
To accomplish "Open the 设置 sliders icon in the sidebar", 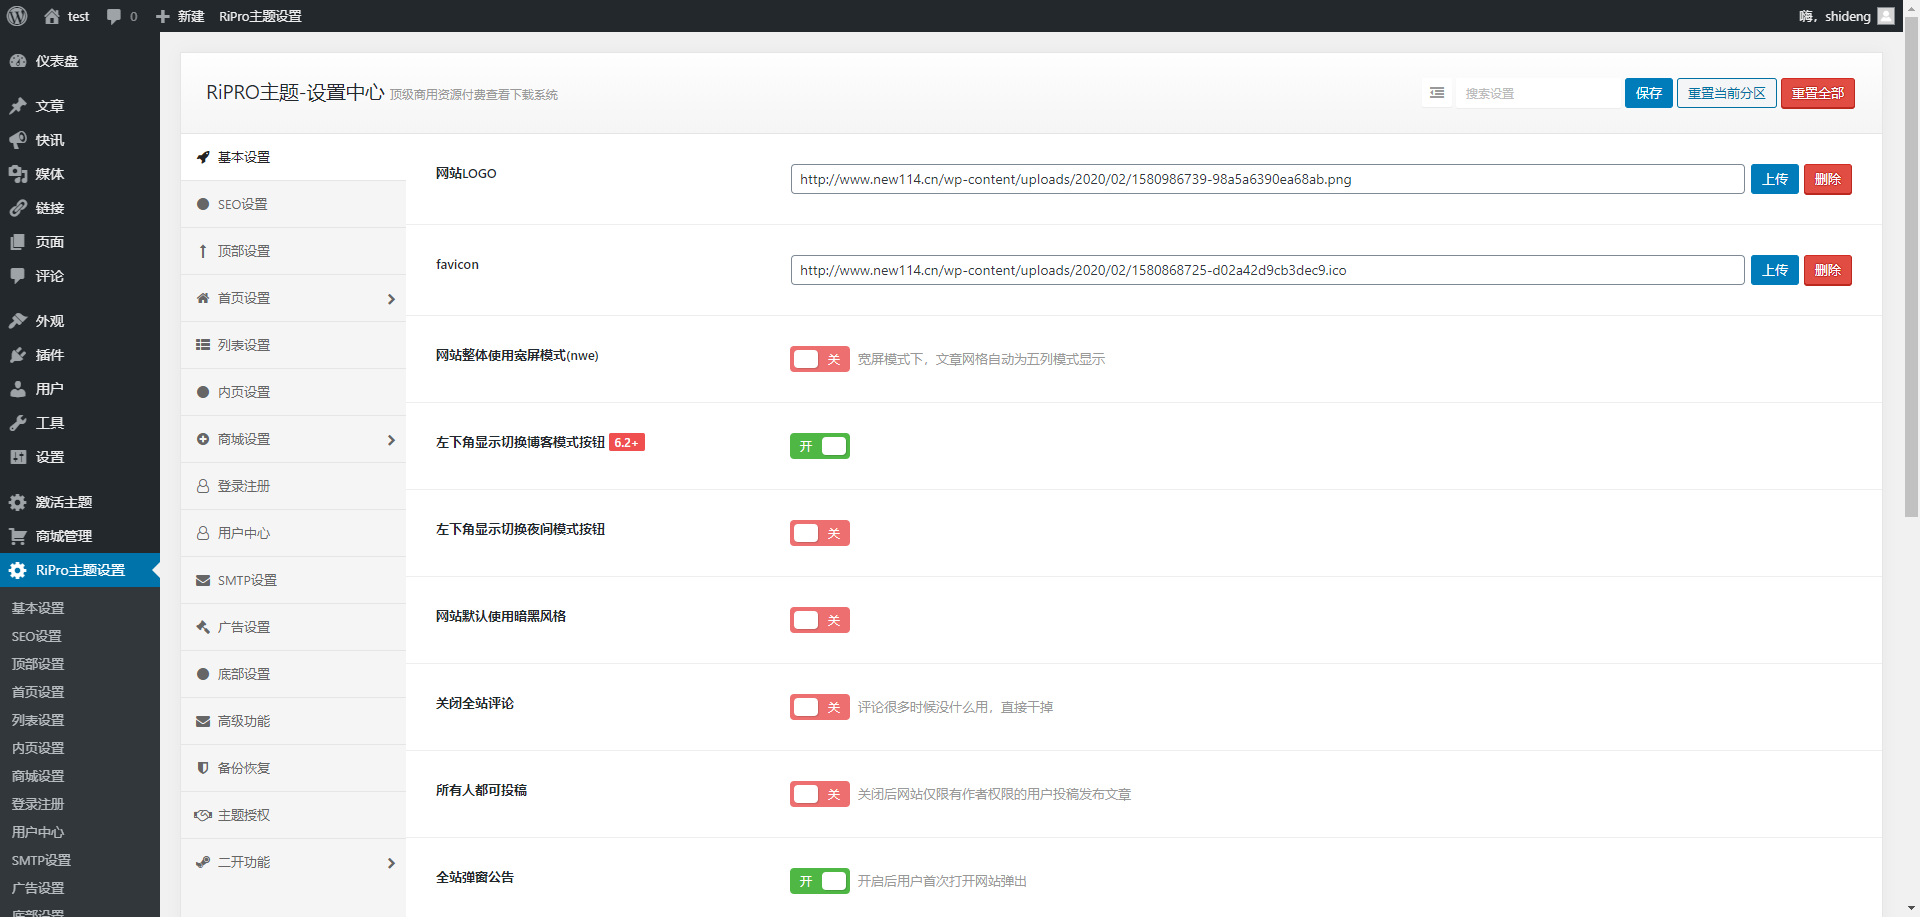I will coord(18,457).
